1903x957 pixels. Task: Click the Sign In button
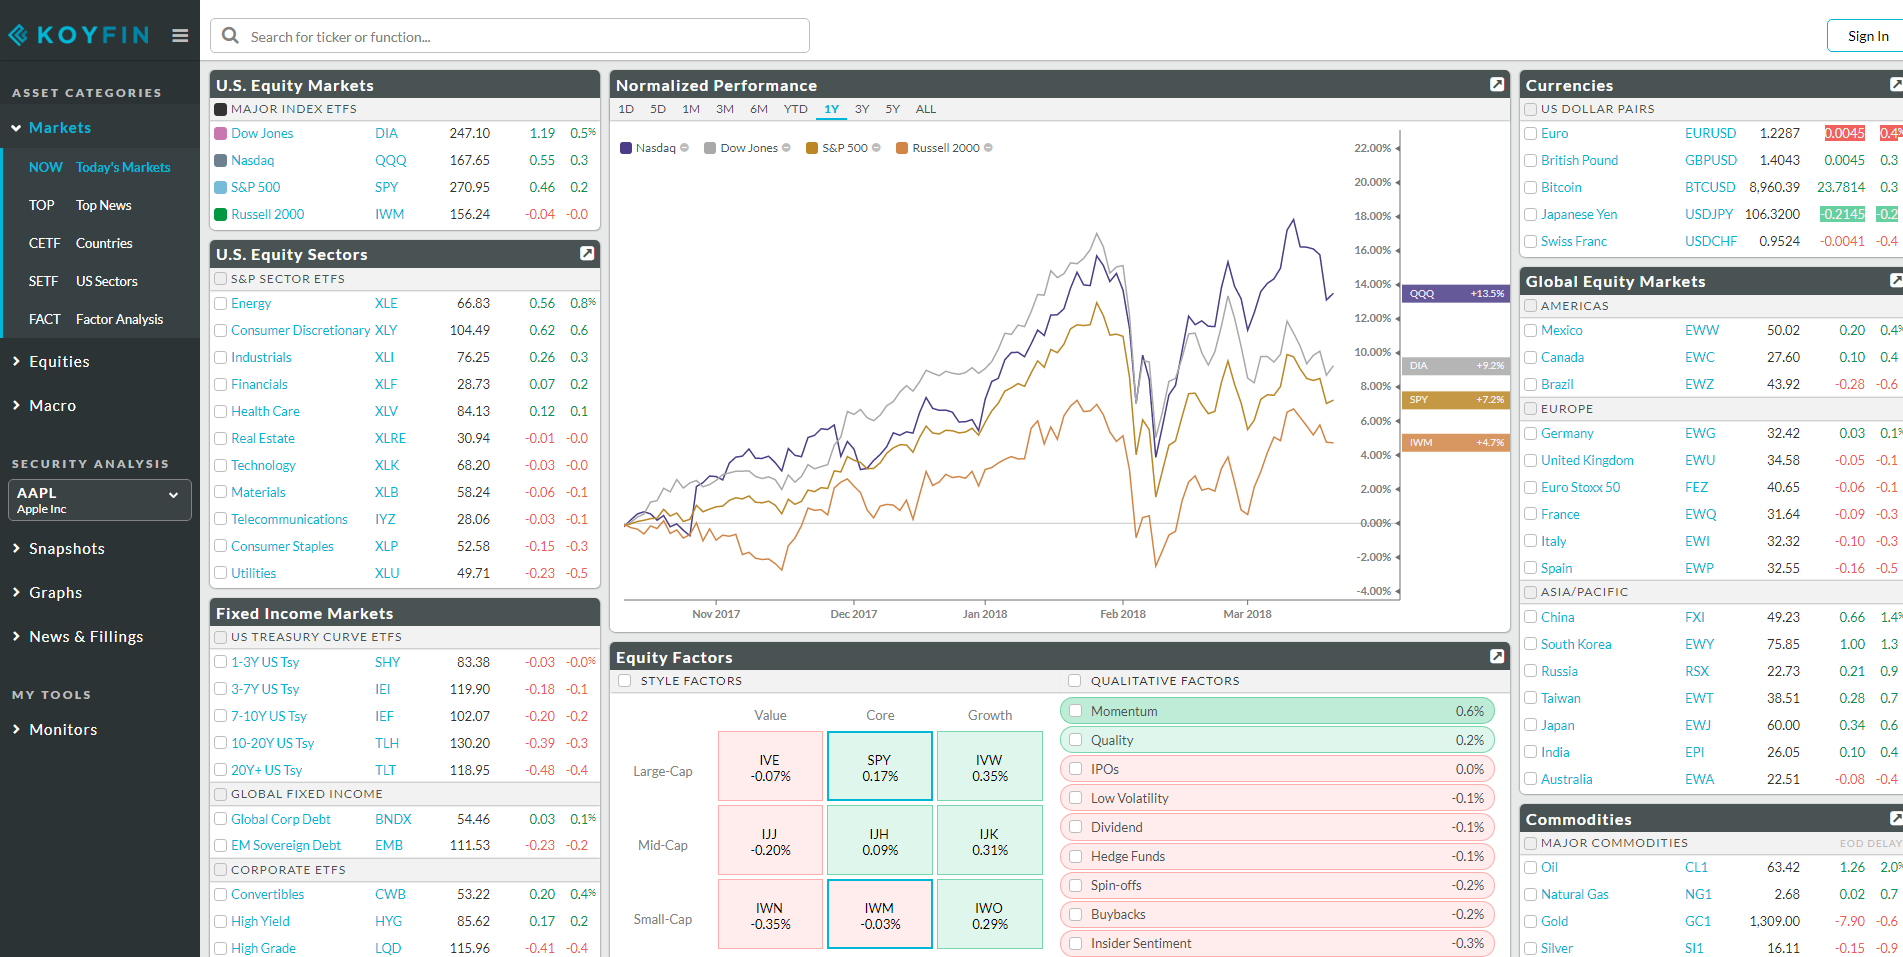click(1868, 36)
